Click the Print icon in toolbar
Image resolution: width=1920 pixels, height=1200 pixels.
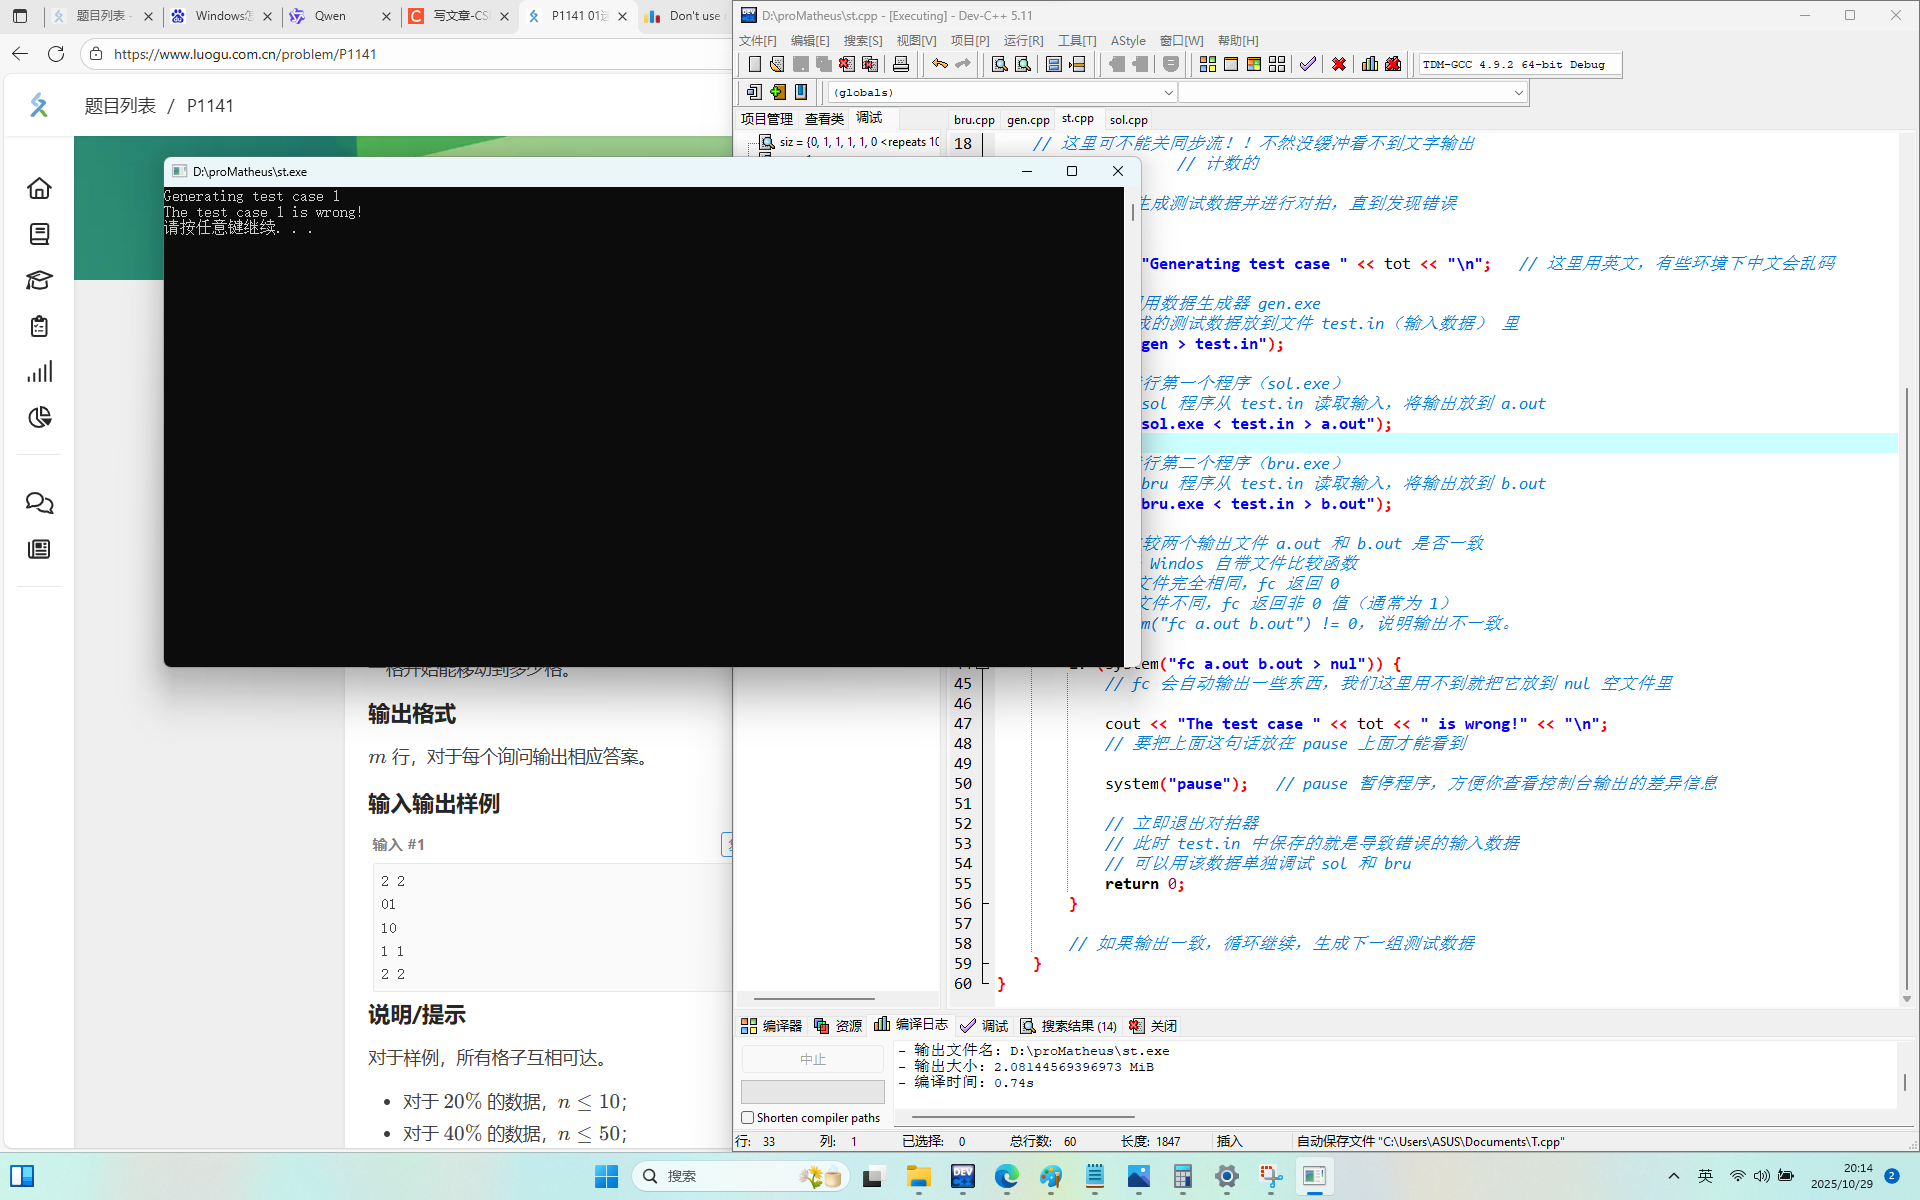point(901,64)
